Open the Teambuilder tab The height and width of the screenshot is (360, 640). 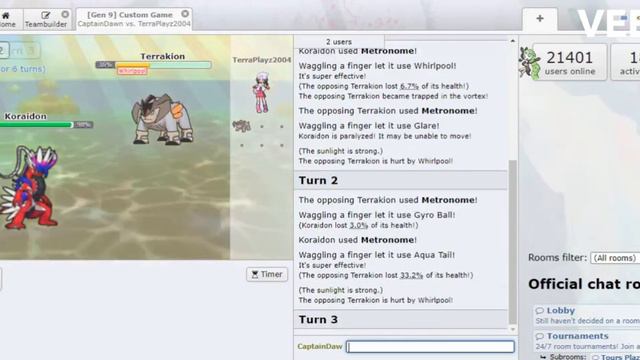click(46, 19)
